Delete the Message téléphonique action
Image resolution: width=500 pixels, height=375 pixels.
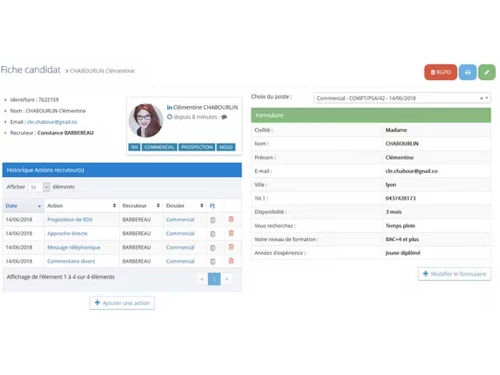pos(231,247)
